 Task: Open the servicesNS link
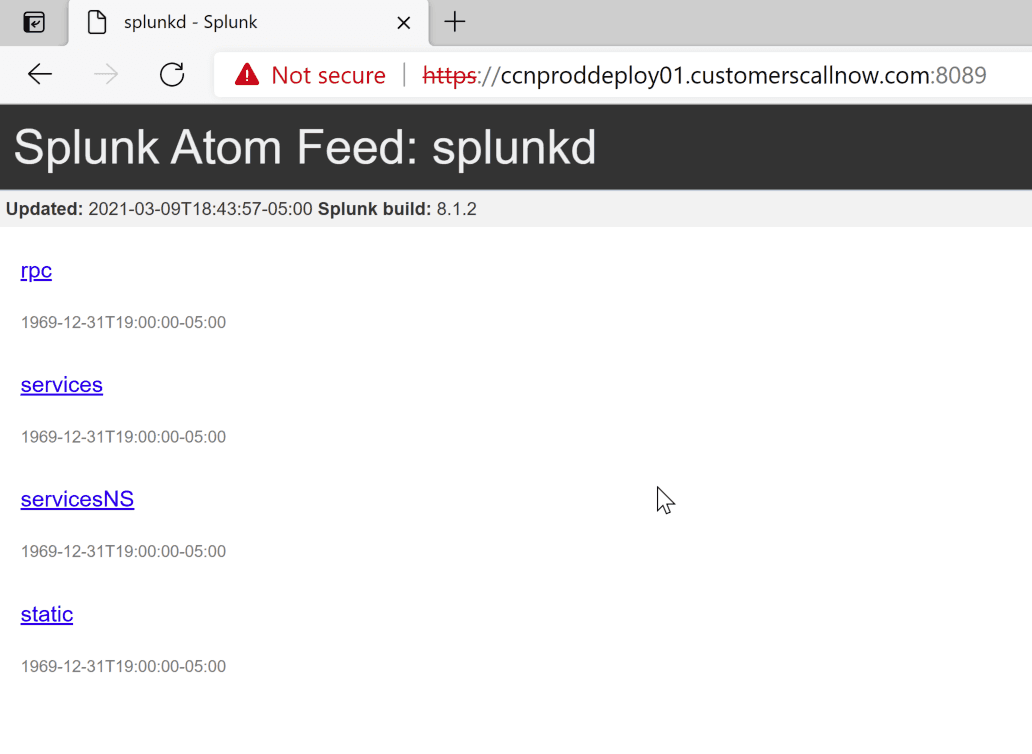pos(78,499)
